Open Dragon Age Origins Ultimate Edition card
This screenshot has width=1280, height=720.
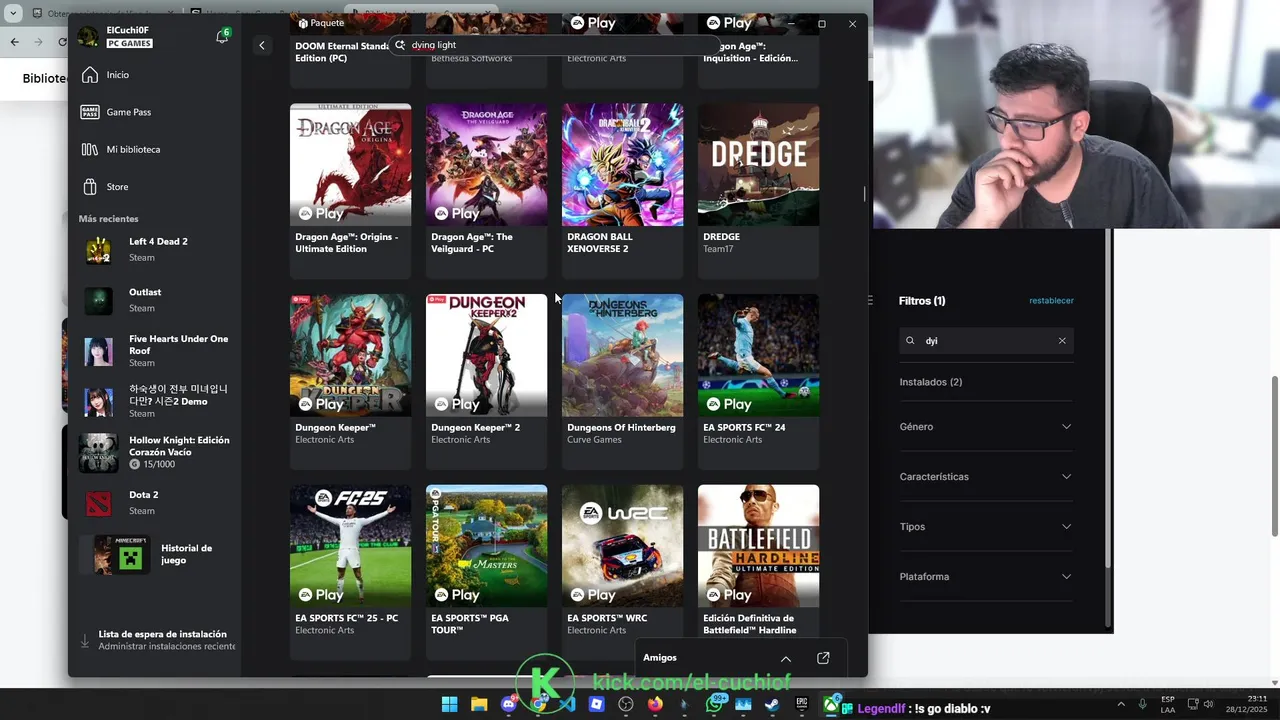tap(350, 191)
